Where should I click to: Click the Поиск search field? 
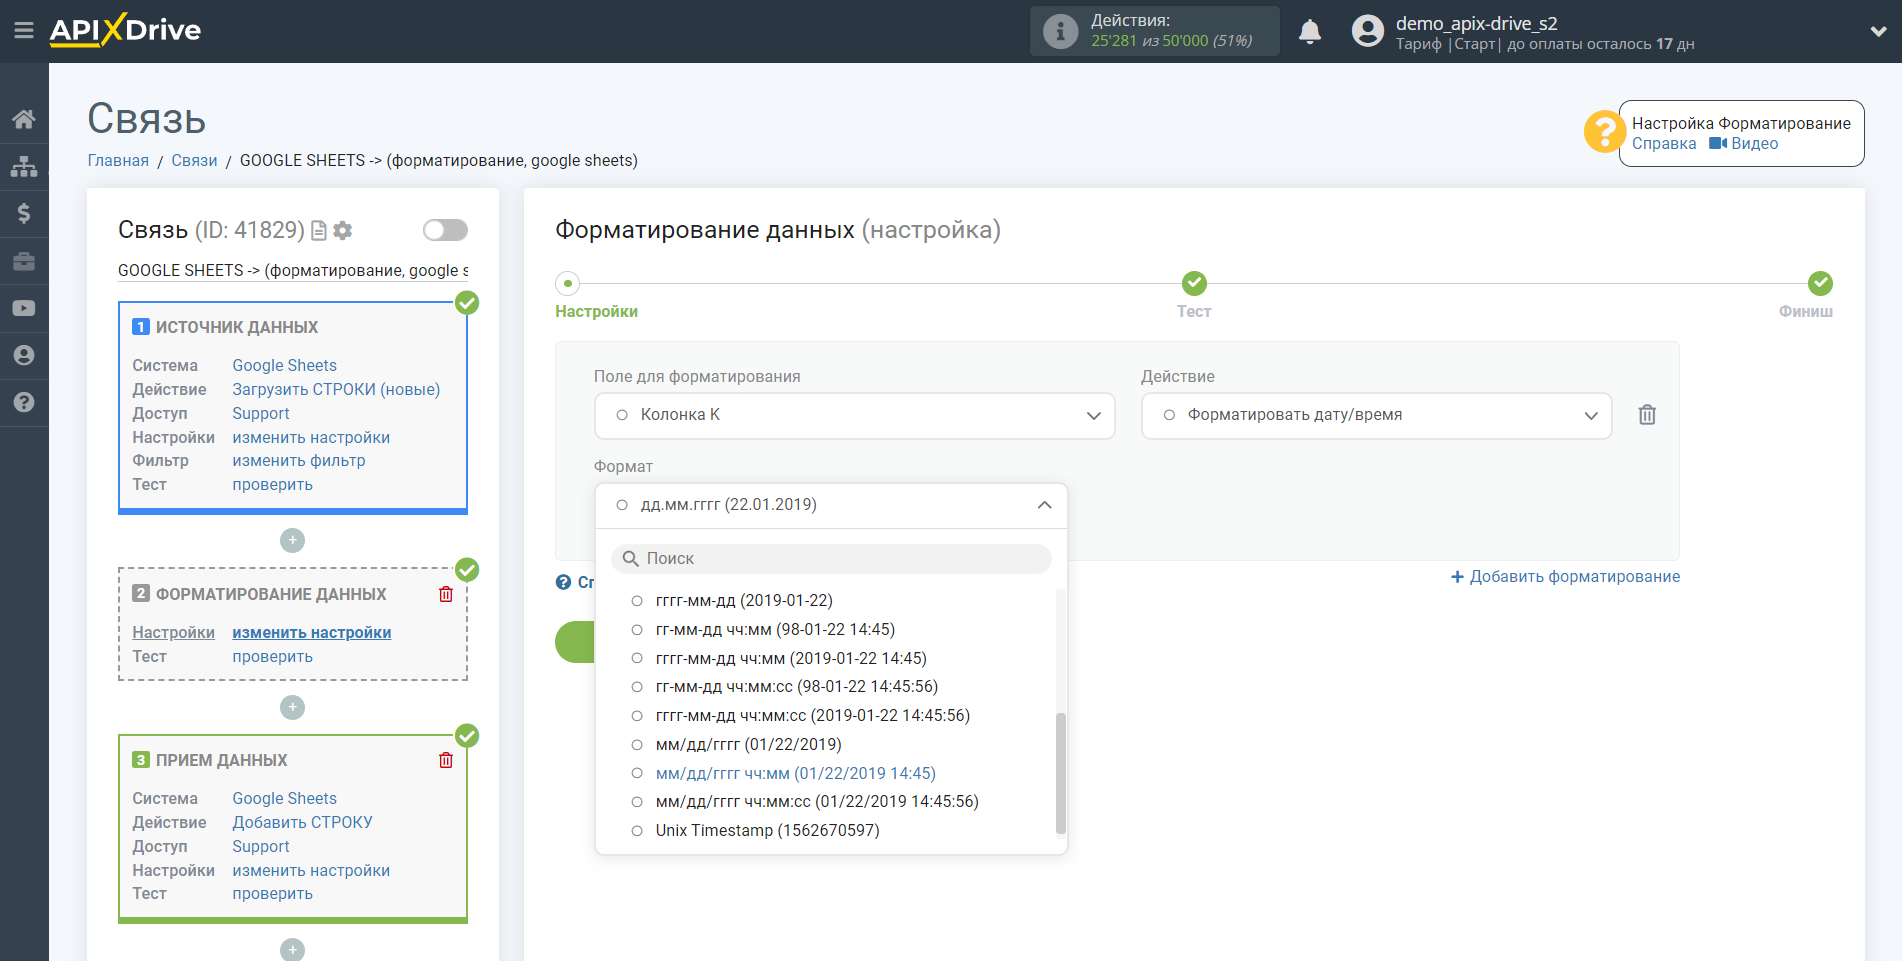(x=831, y=558)
